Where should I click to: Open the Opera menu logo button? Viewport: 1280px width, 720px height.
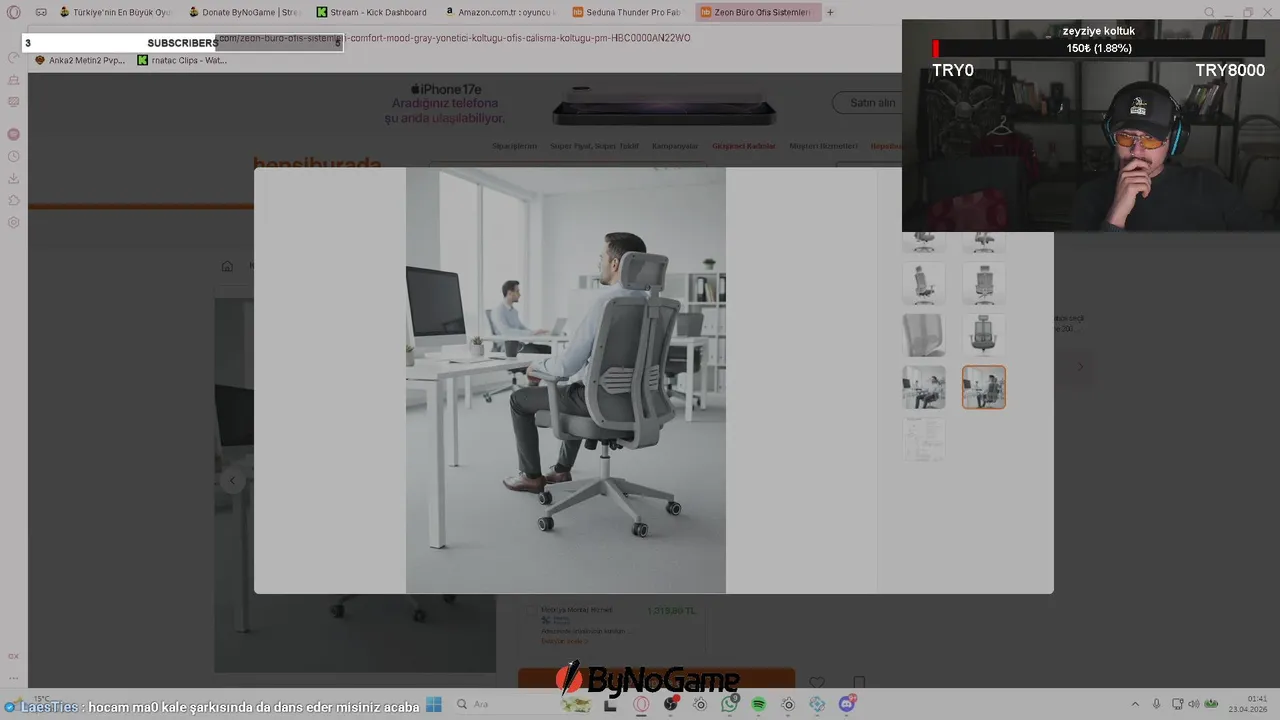[x=13, y=12]
